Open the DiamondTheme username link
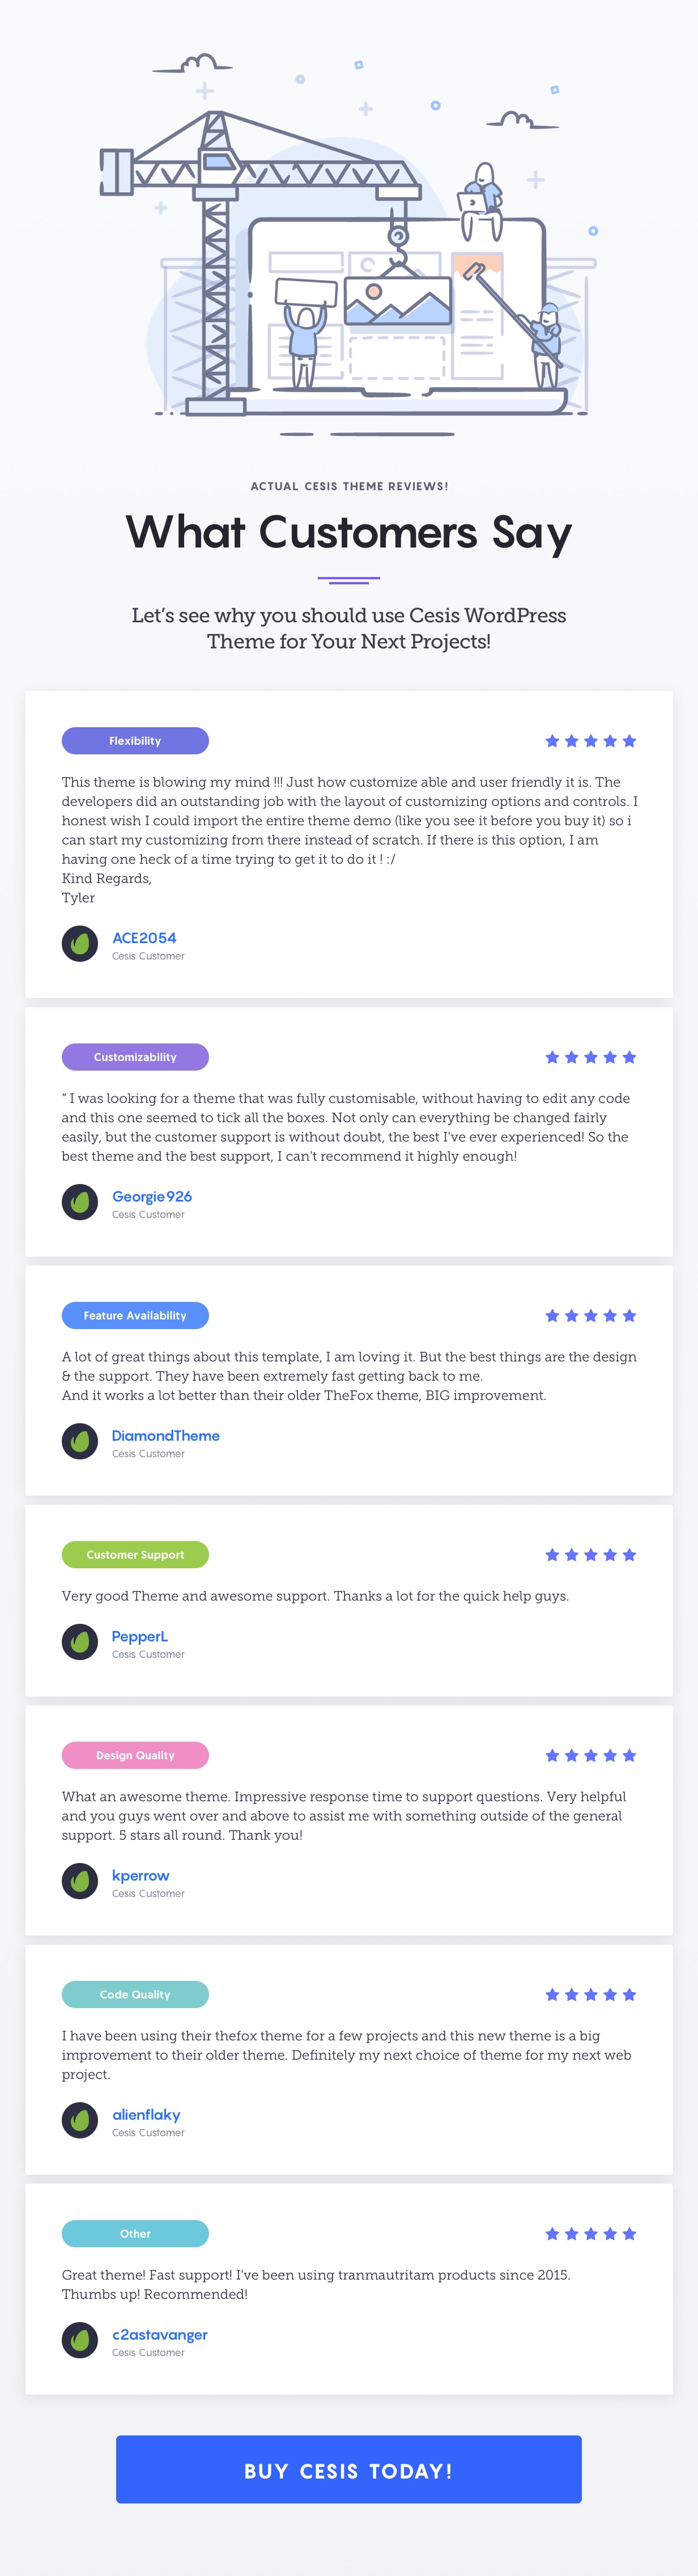 click(165, 1436)
